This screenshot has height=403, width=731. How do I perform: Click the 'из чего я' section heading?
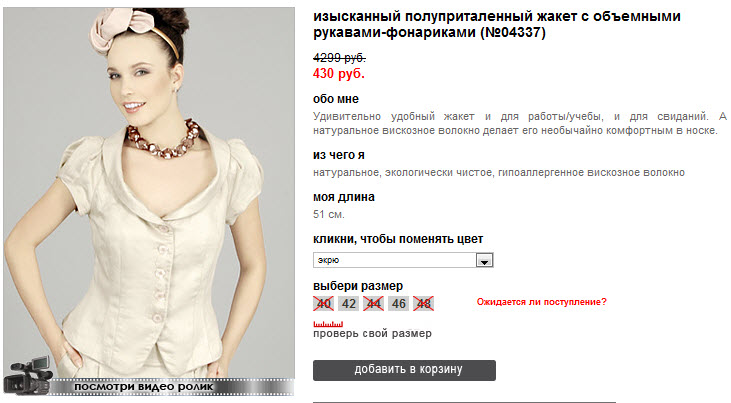pos(339,155)
